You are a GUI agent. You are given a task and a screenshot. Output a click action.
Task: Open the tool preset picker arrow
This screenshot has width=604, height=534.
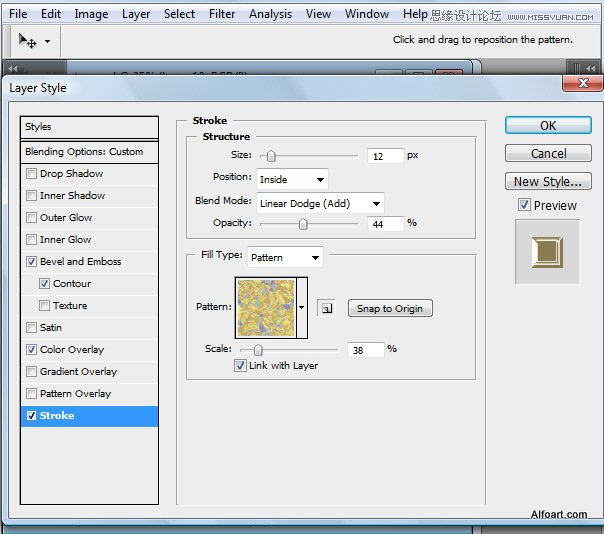(x=47, y=41)
